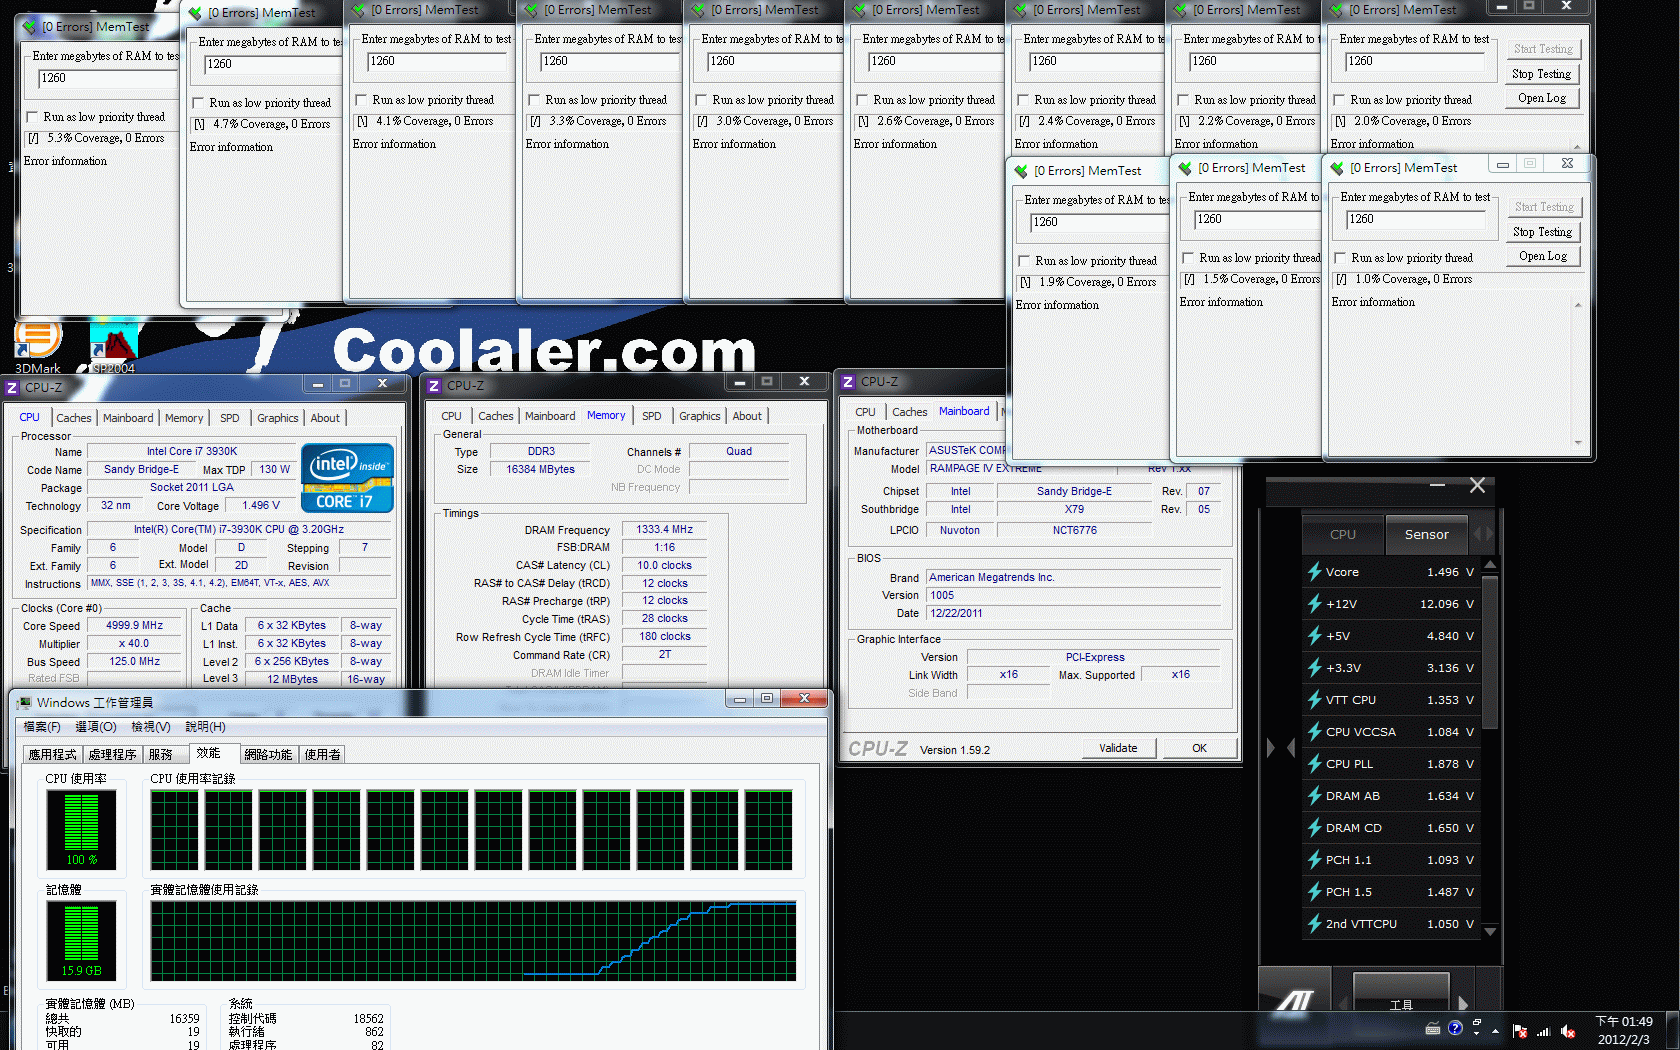This screenshot has height=1050, width=1680.
Task: Click the lightning icon beside DRAM CD
Action: pos(1315,828)
